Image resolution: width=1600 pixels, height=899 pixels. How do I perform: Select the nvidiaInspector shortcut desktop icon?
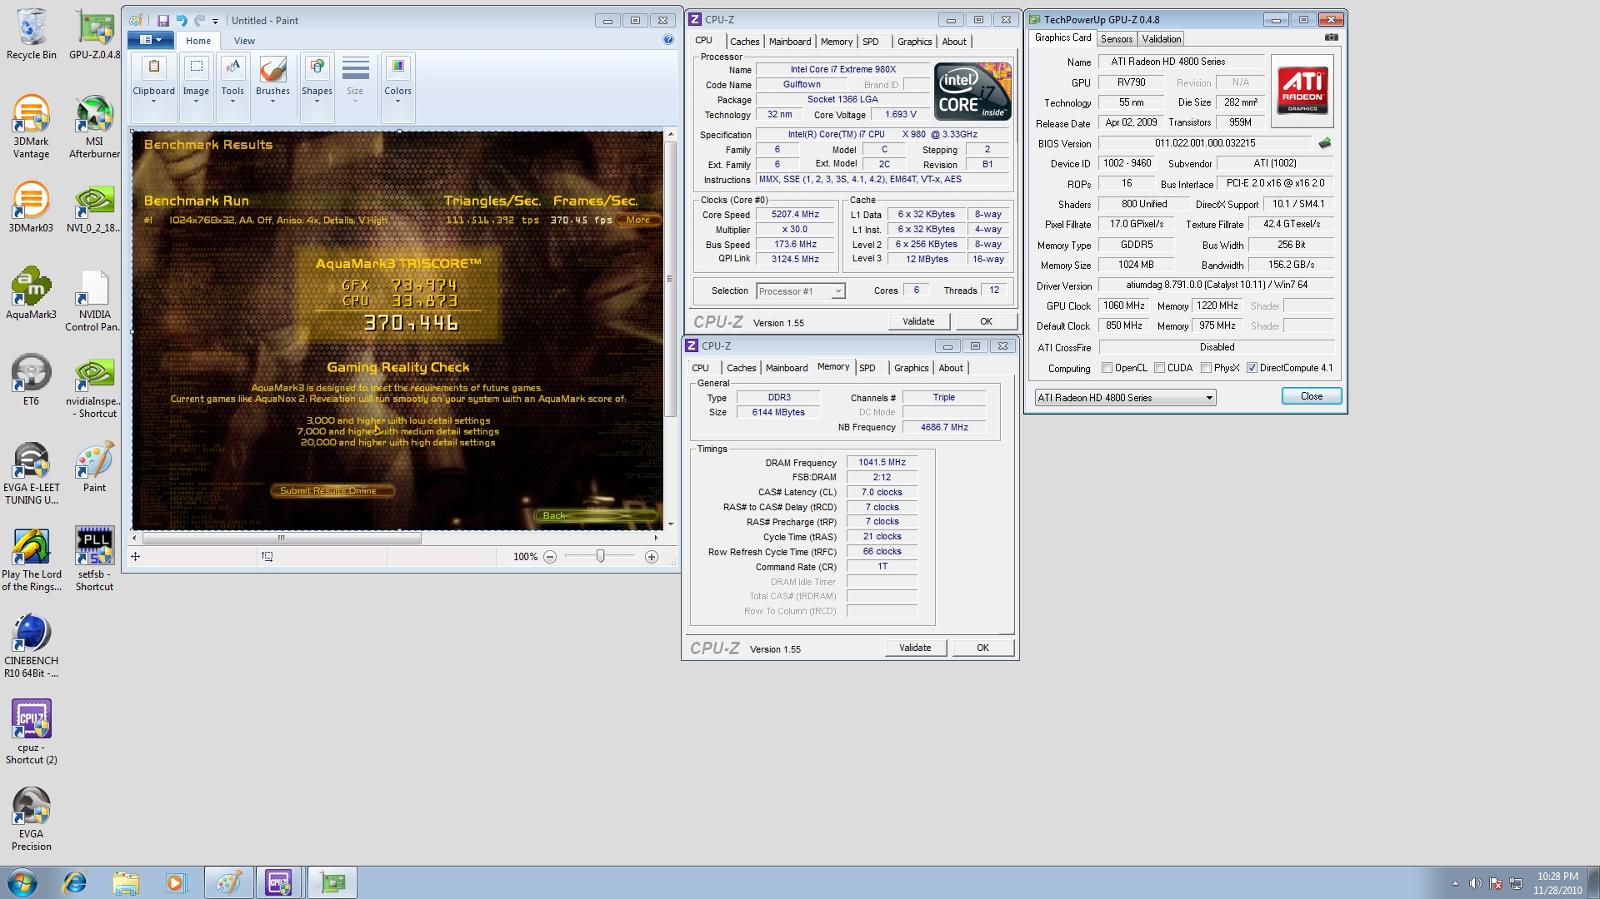click(94, 388)
